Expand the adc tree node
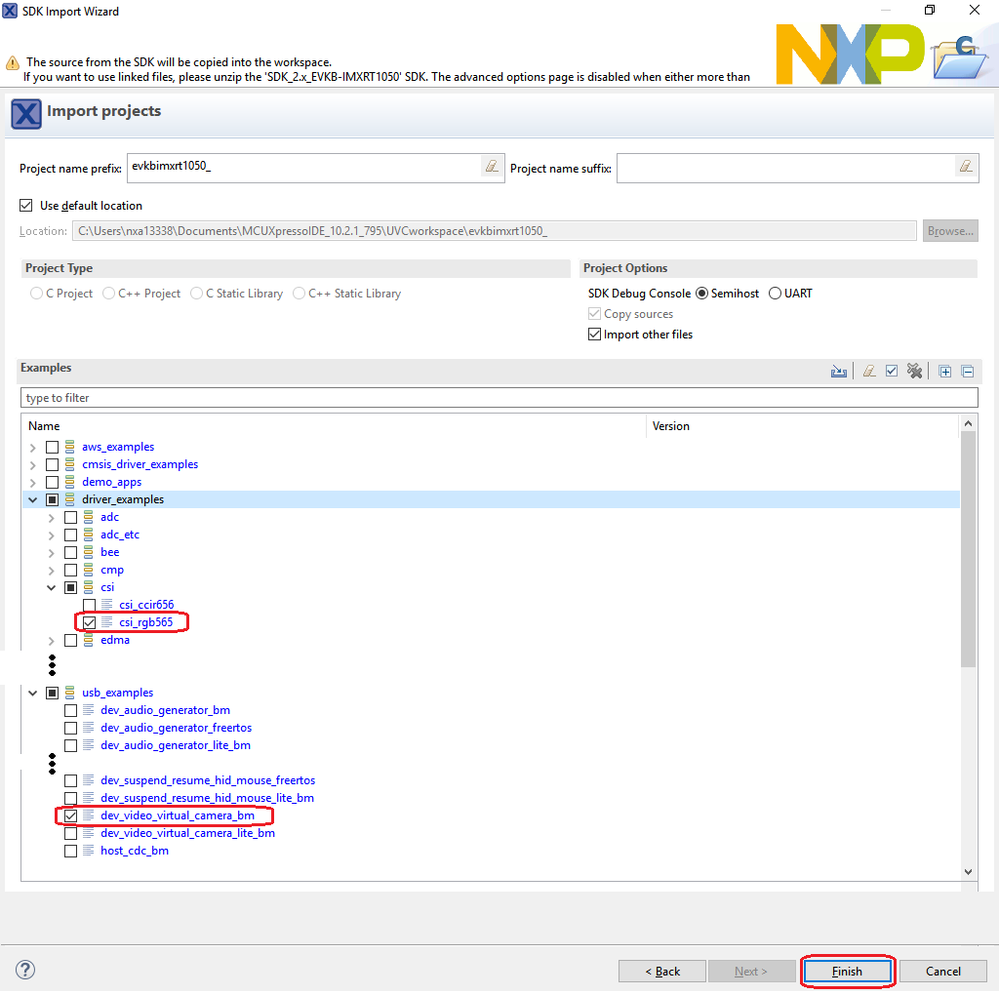Image resolution: width=999 pixels, height=991 pixels. (52, 517)
